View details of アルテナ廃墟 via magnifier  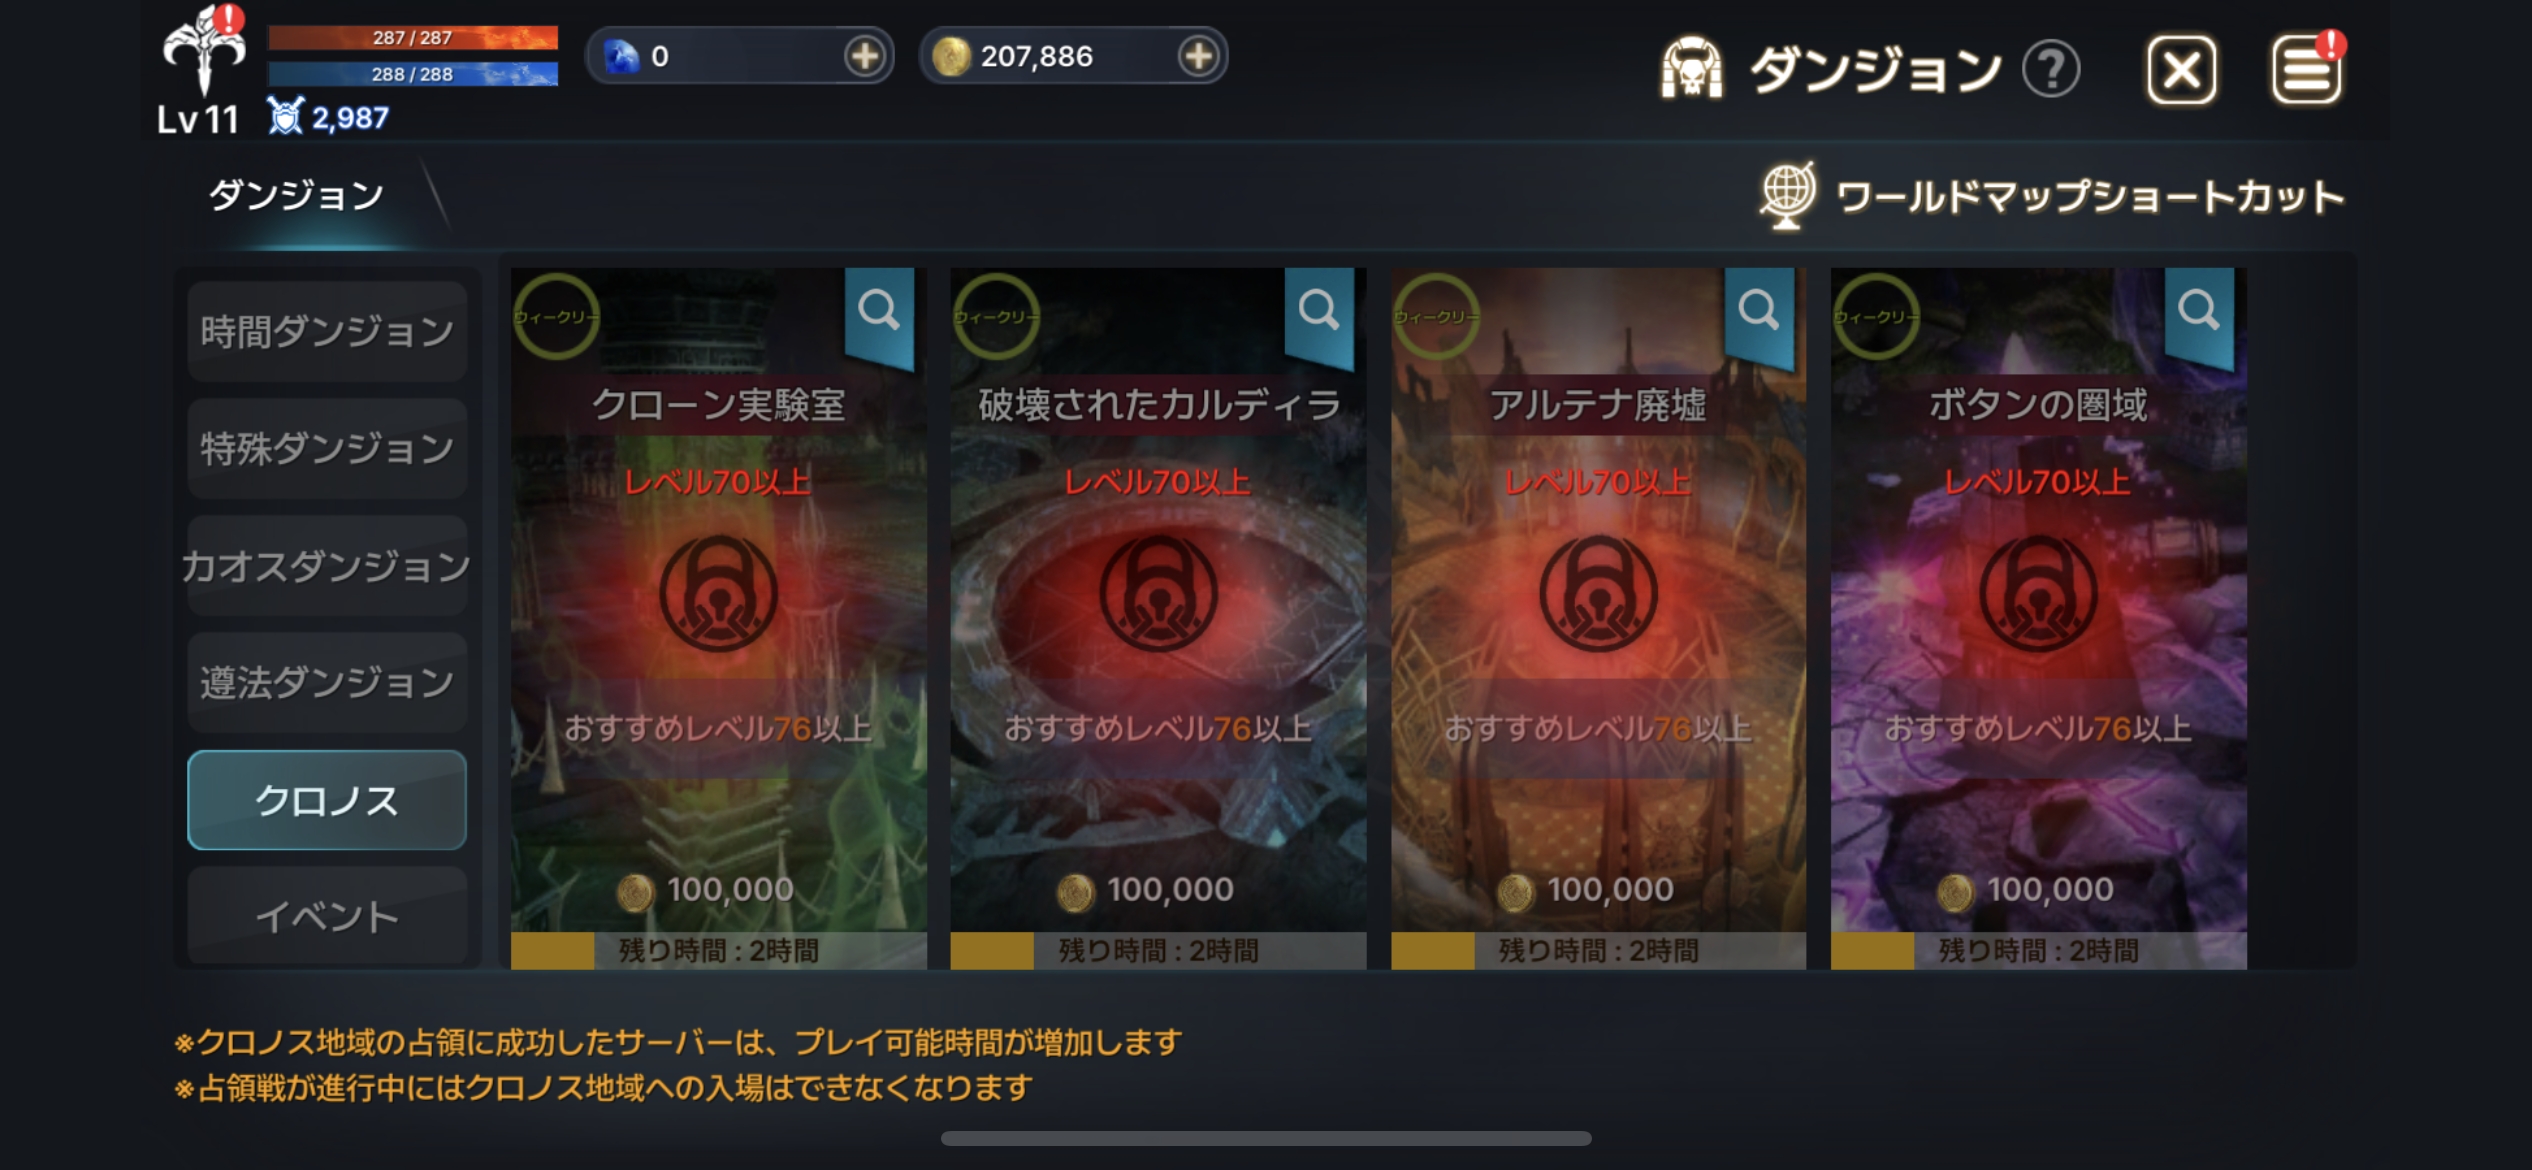click(1759, 312)
